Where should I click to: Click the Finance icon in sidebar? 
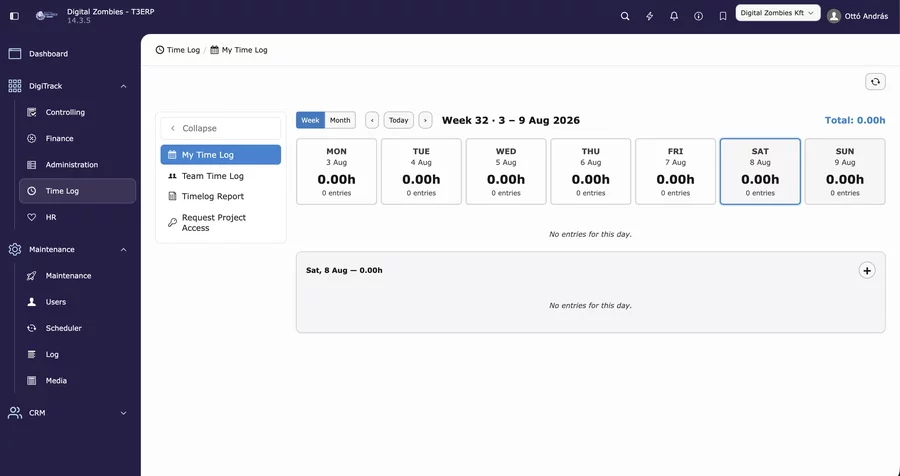click(32, 138)
